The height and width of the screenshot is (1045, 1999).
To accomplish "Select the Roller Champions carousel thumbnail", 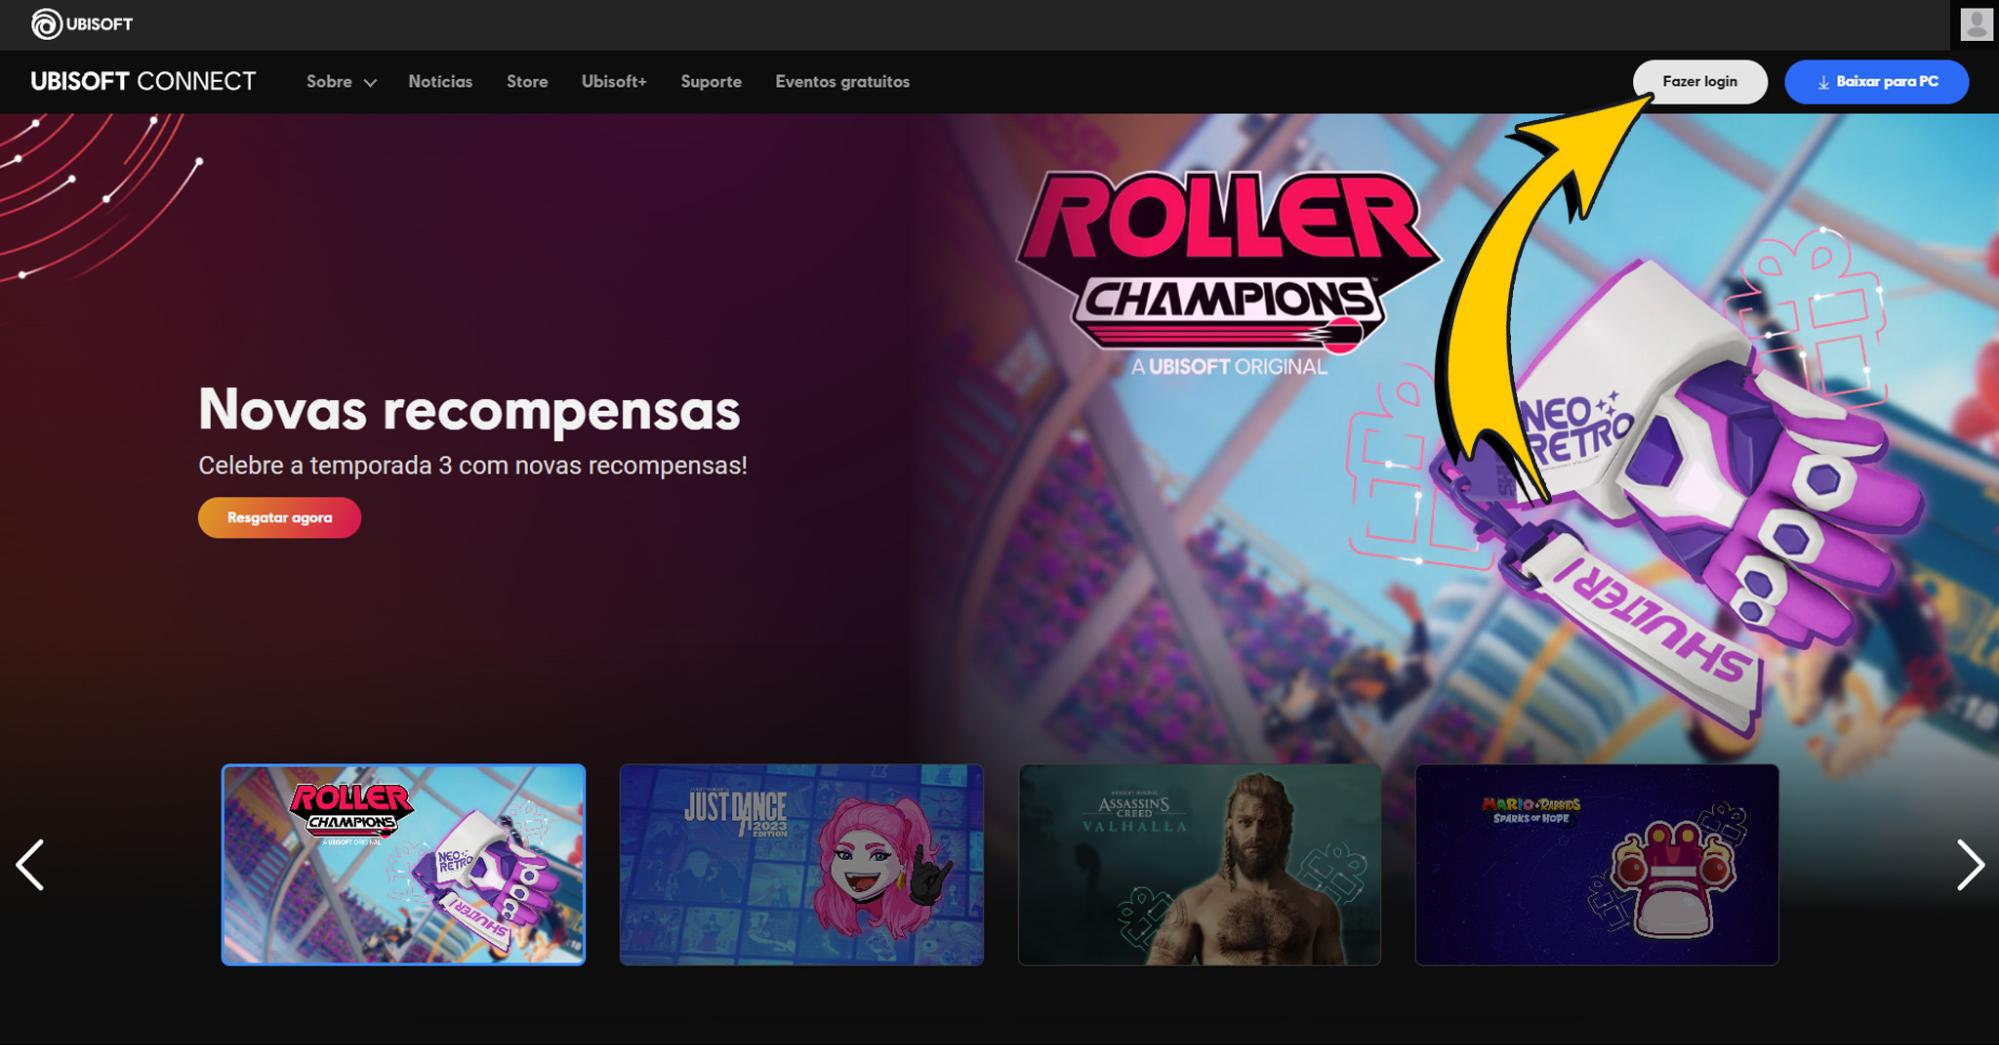I will 403,865.
